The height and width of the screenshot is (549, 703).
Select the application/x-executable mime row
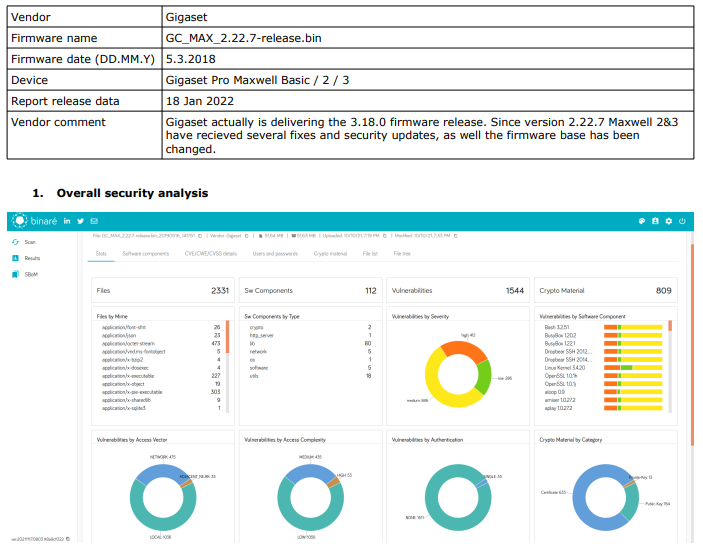coord(161,376)
